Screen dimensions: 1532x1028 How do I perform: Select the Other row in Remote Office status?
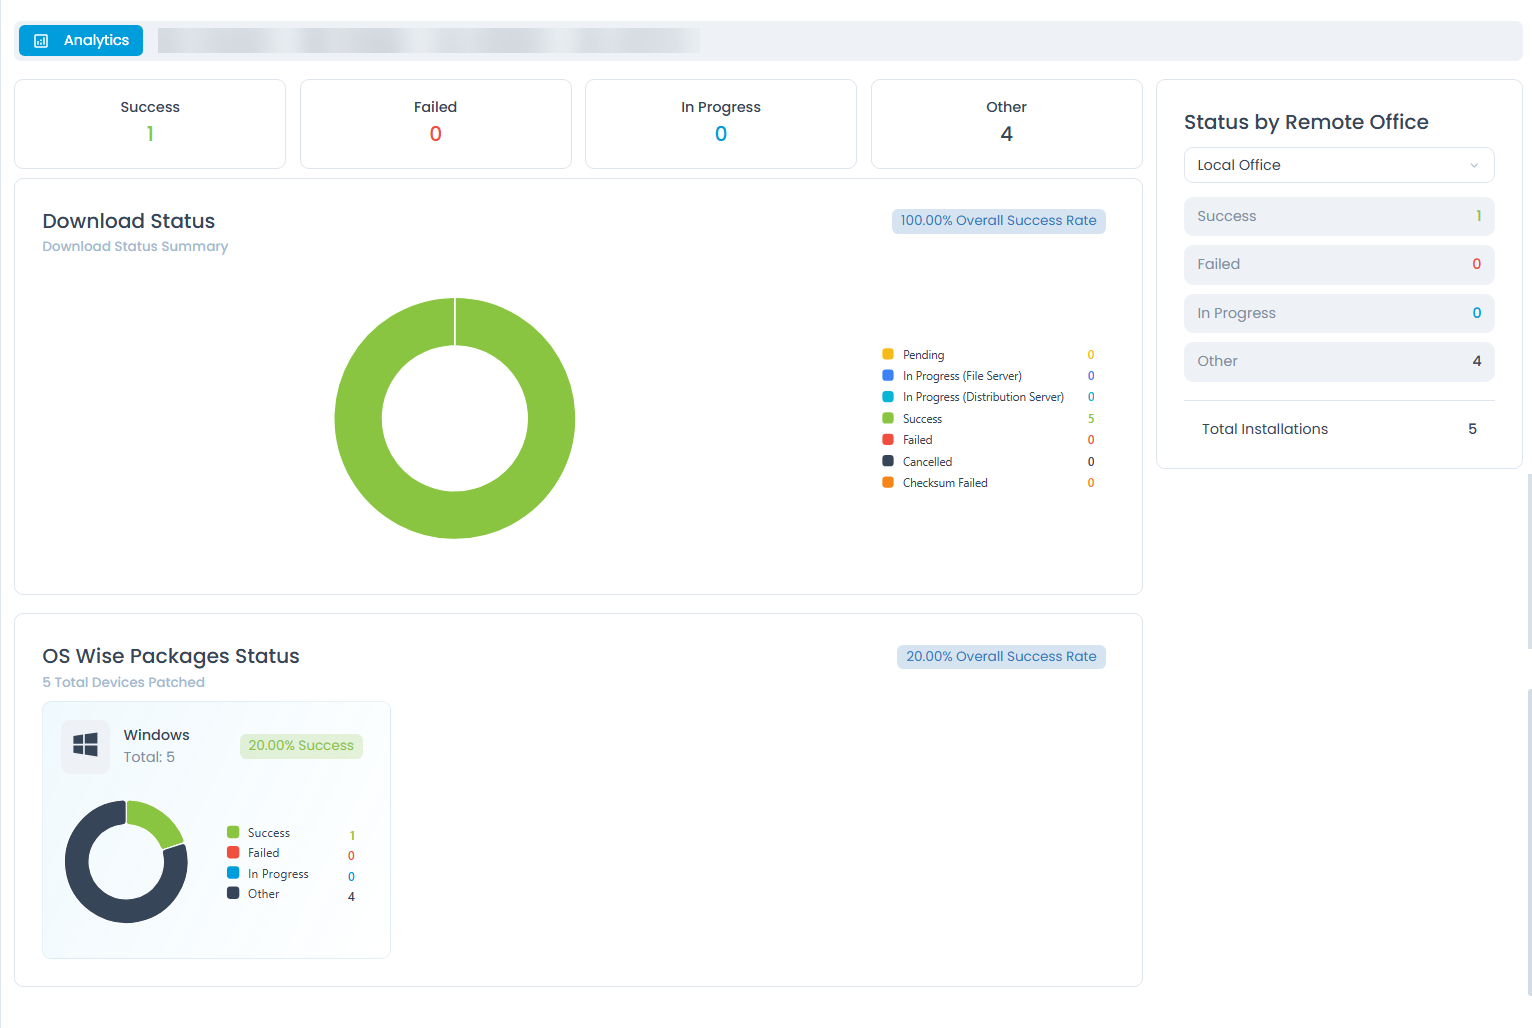[1338, 362]
